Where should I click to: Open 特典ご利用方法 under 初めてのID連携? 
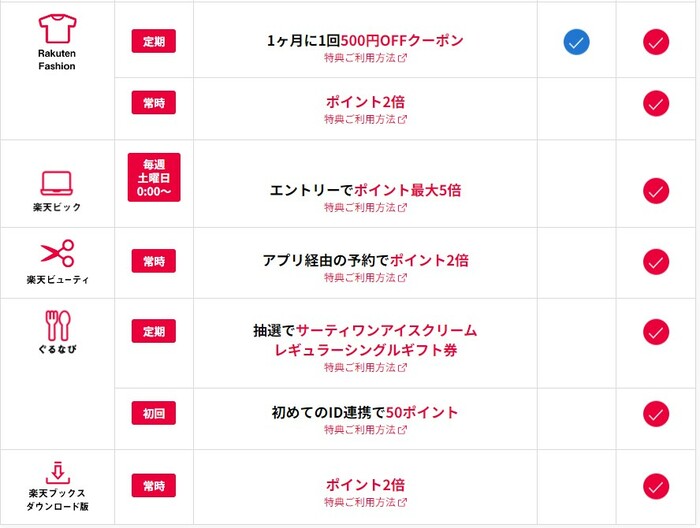tap(365, 430)
